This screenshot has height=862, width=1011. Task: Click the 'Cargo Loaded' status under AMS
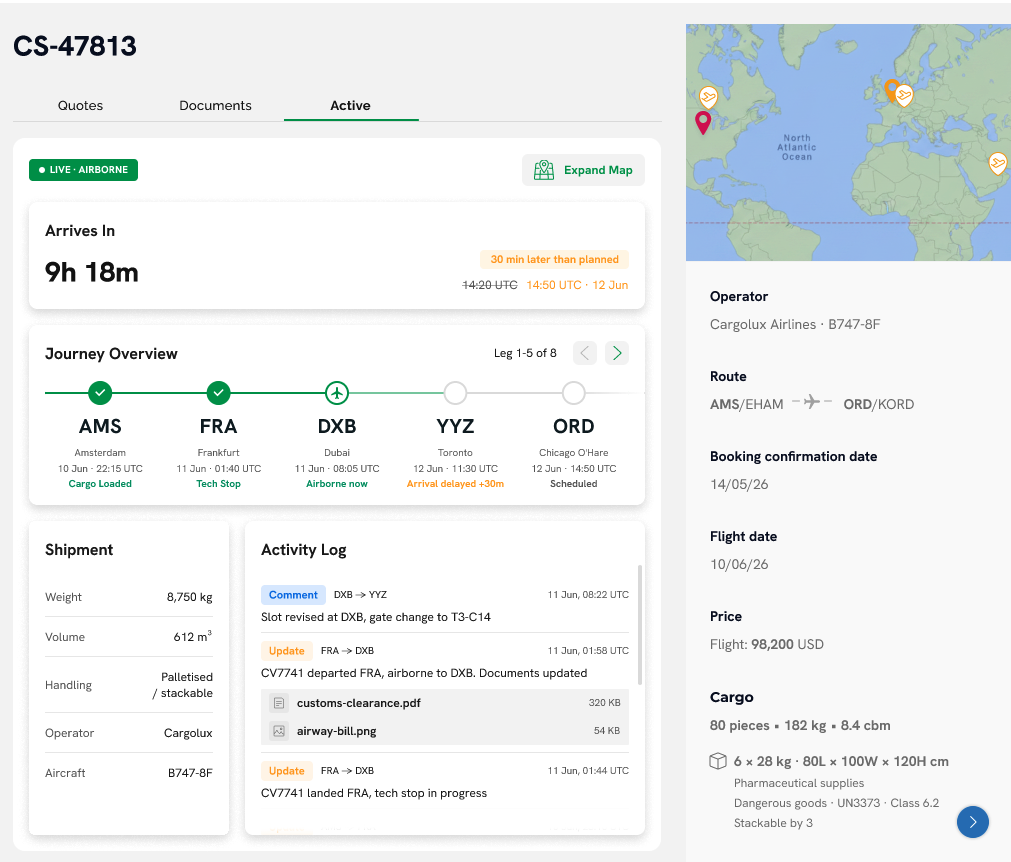100,484
